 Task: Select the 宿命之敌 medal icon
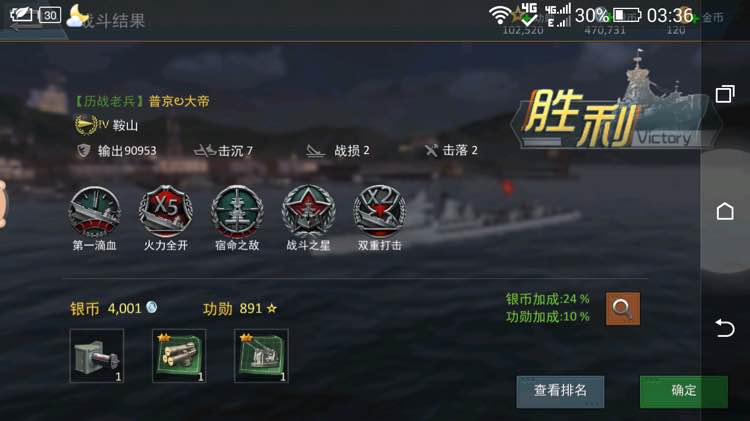click(x=237, y=211)
